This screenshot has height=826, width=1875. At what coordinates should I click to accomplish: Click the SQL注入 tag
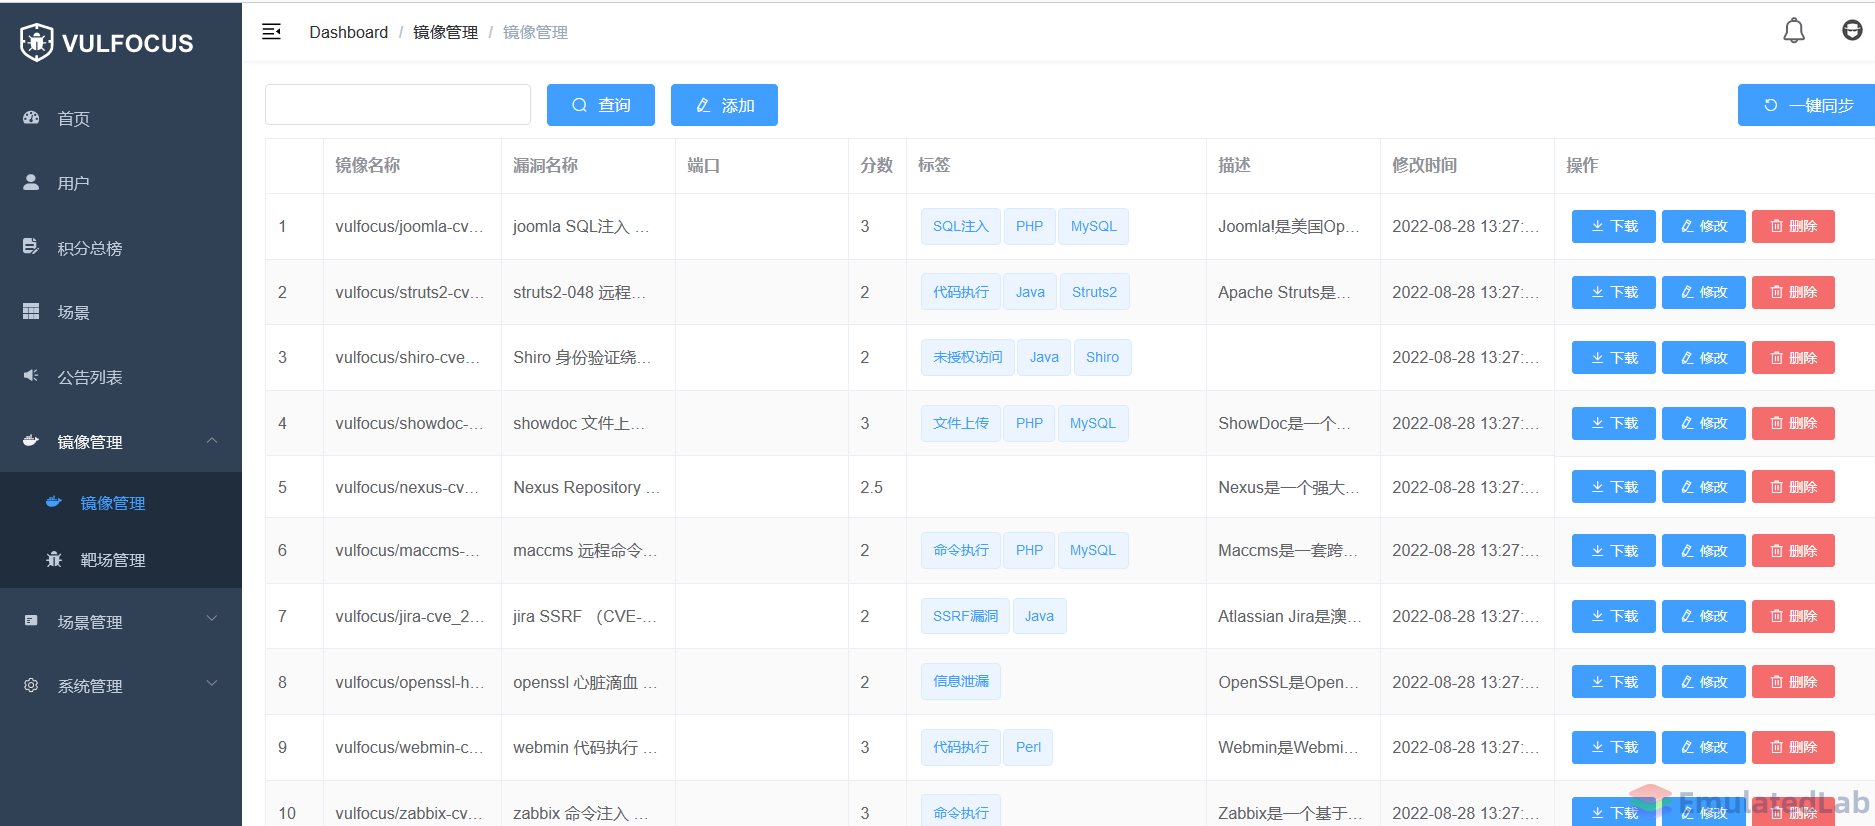pyautogui.click(x=960, y=226)
